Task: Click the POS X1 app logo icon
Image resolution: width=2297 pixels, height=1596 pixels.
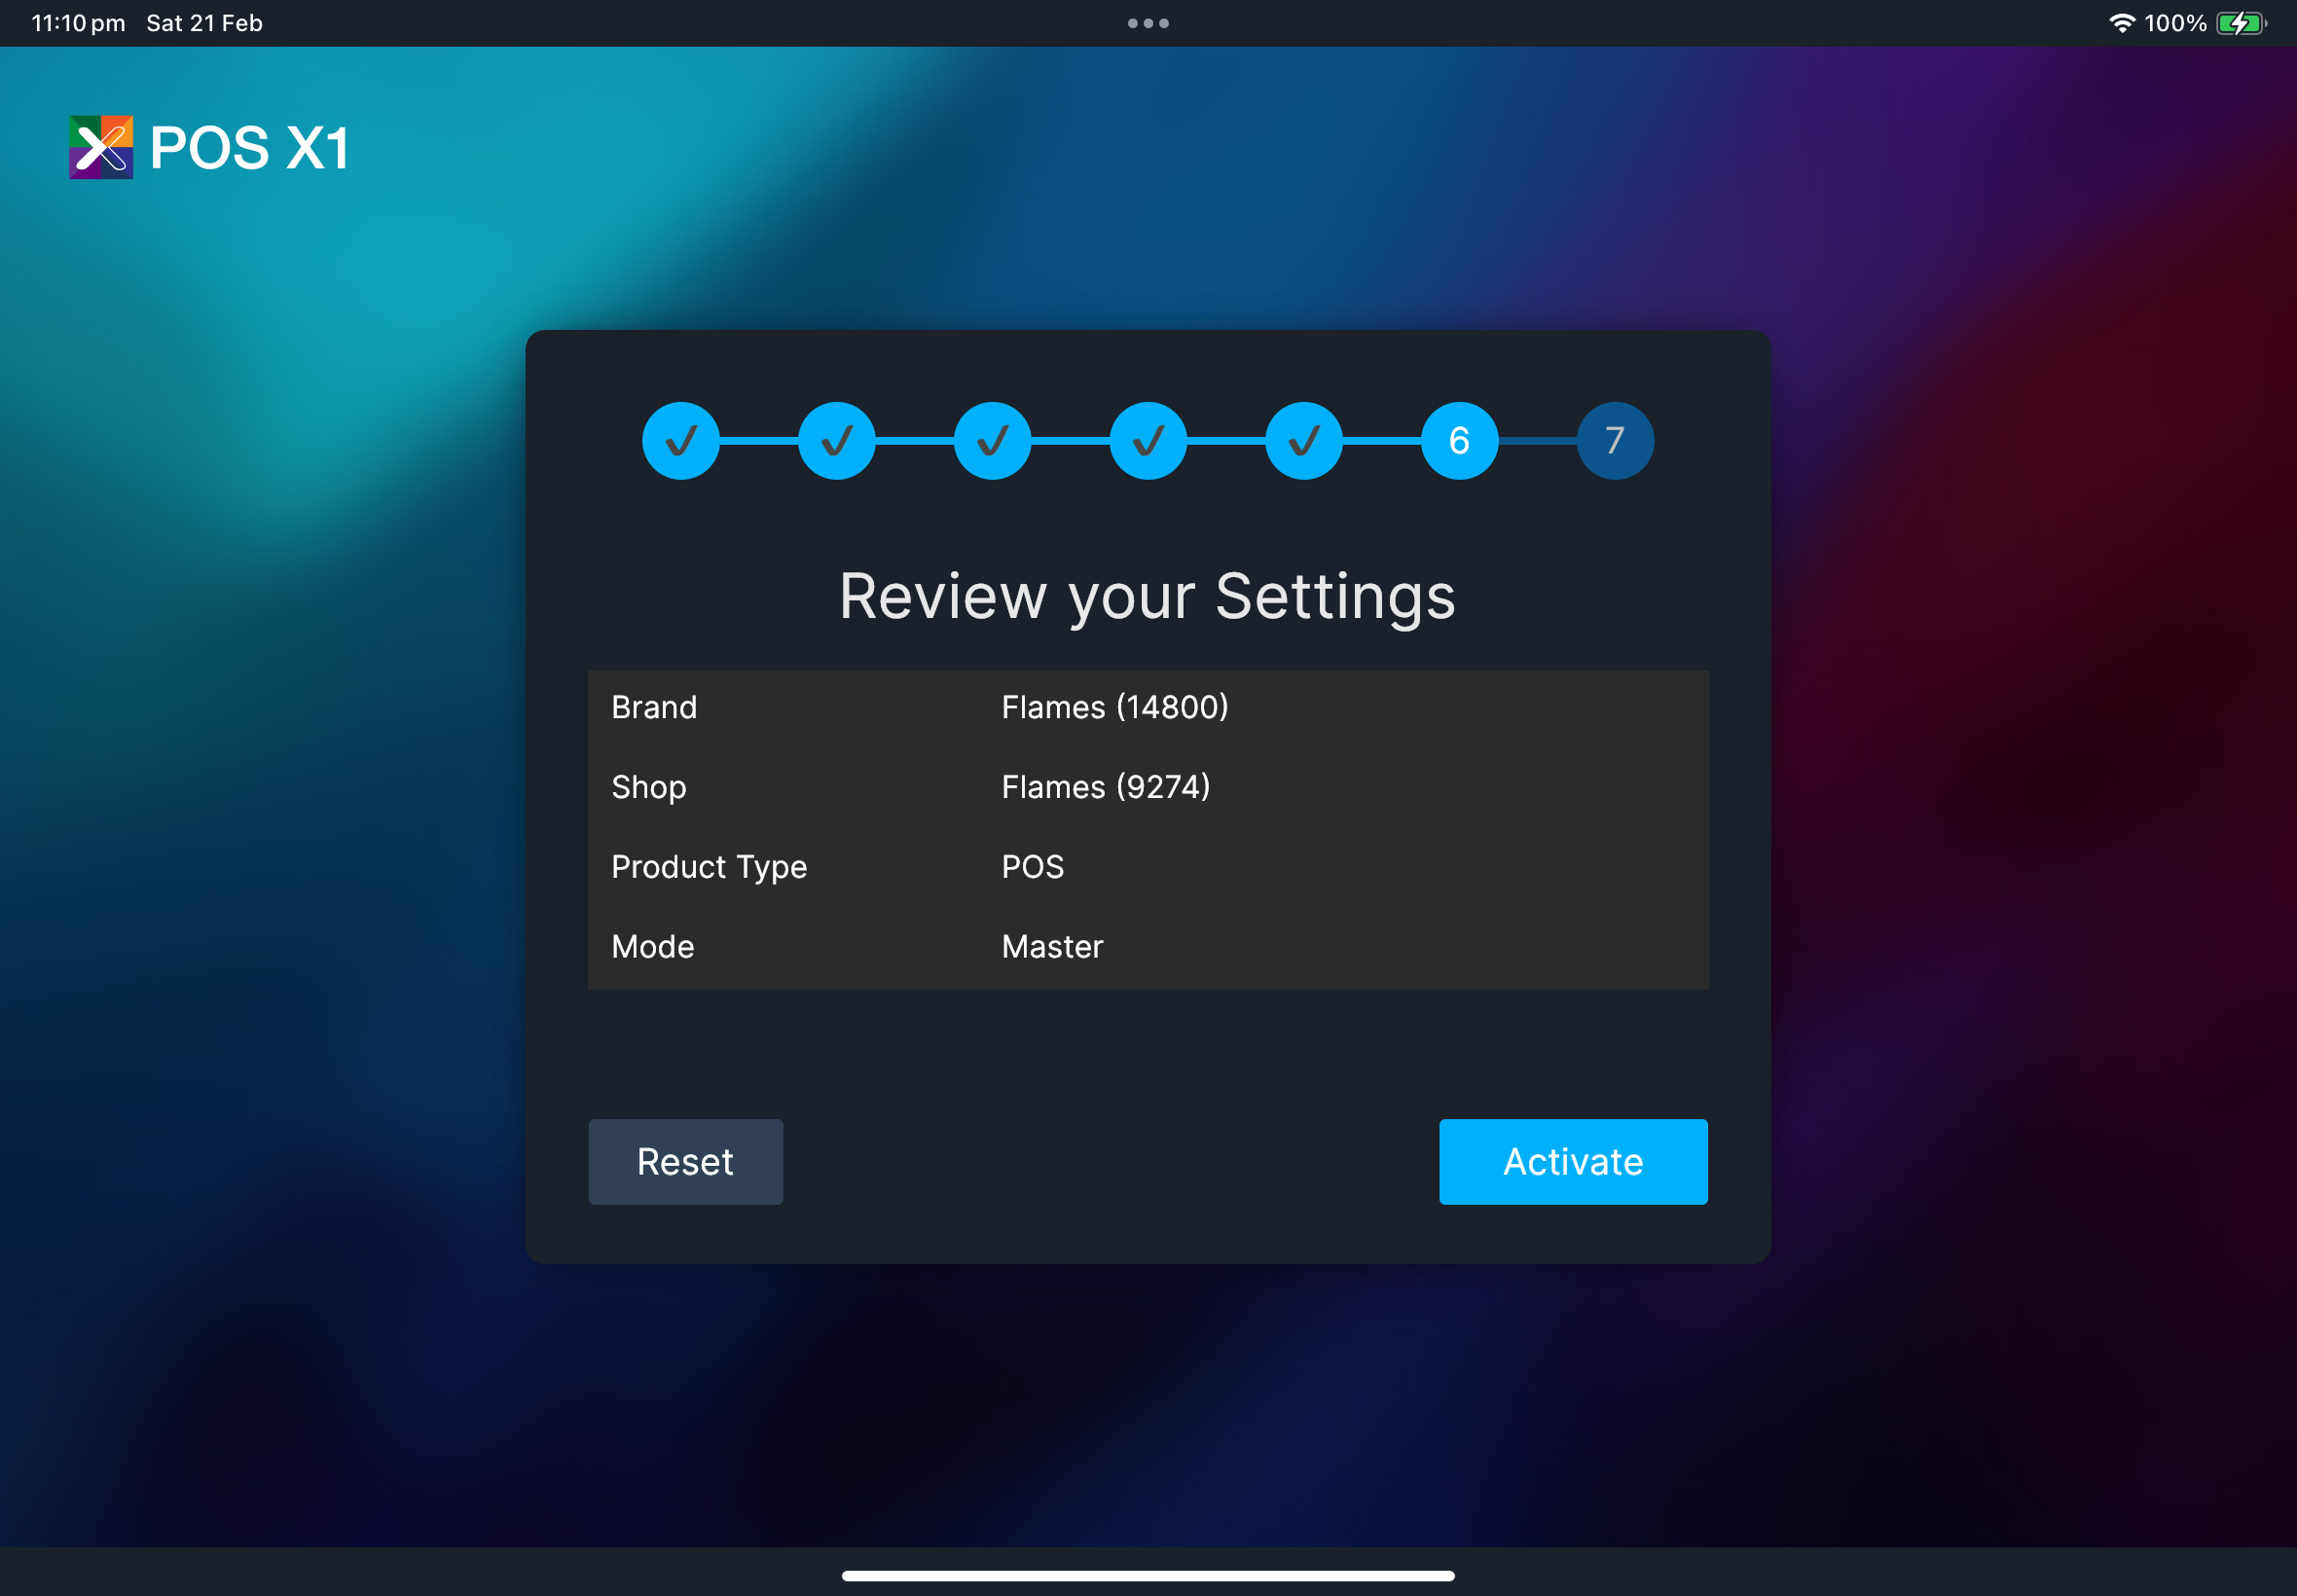Action: [x=100, y=148]
